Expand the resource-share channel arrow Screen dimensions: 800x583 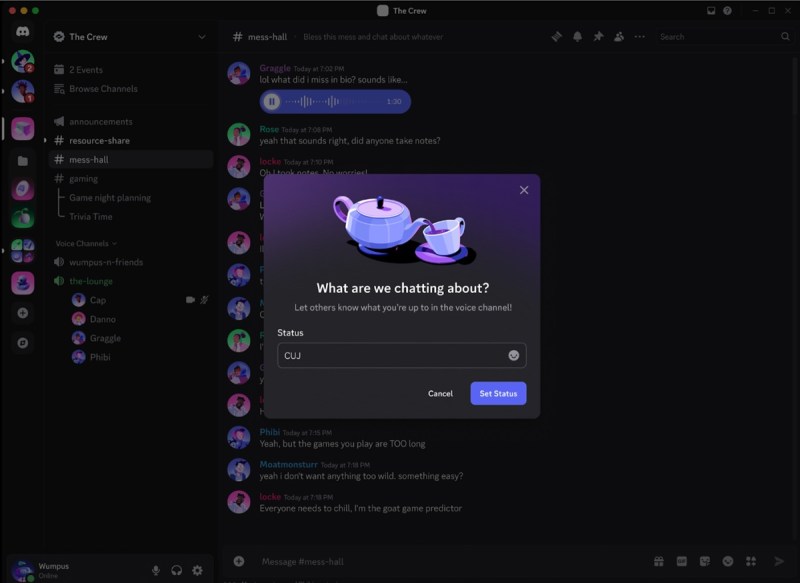(x=45, y=140)
